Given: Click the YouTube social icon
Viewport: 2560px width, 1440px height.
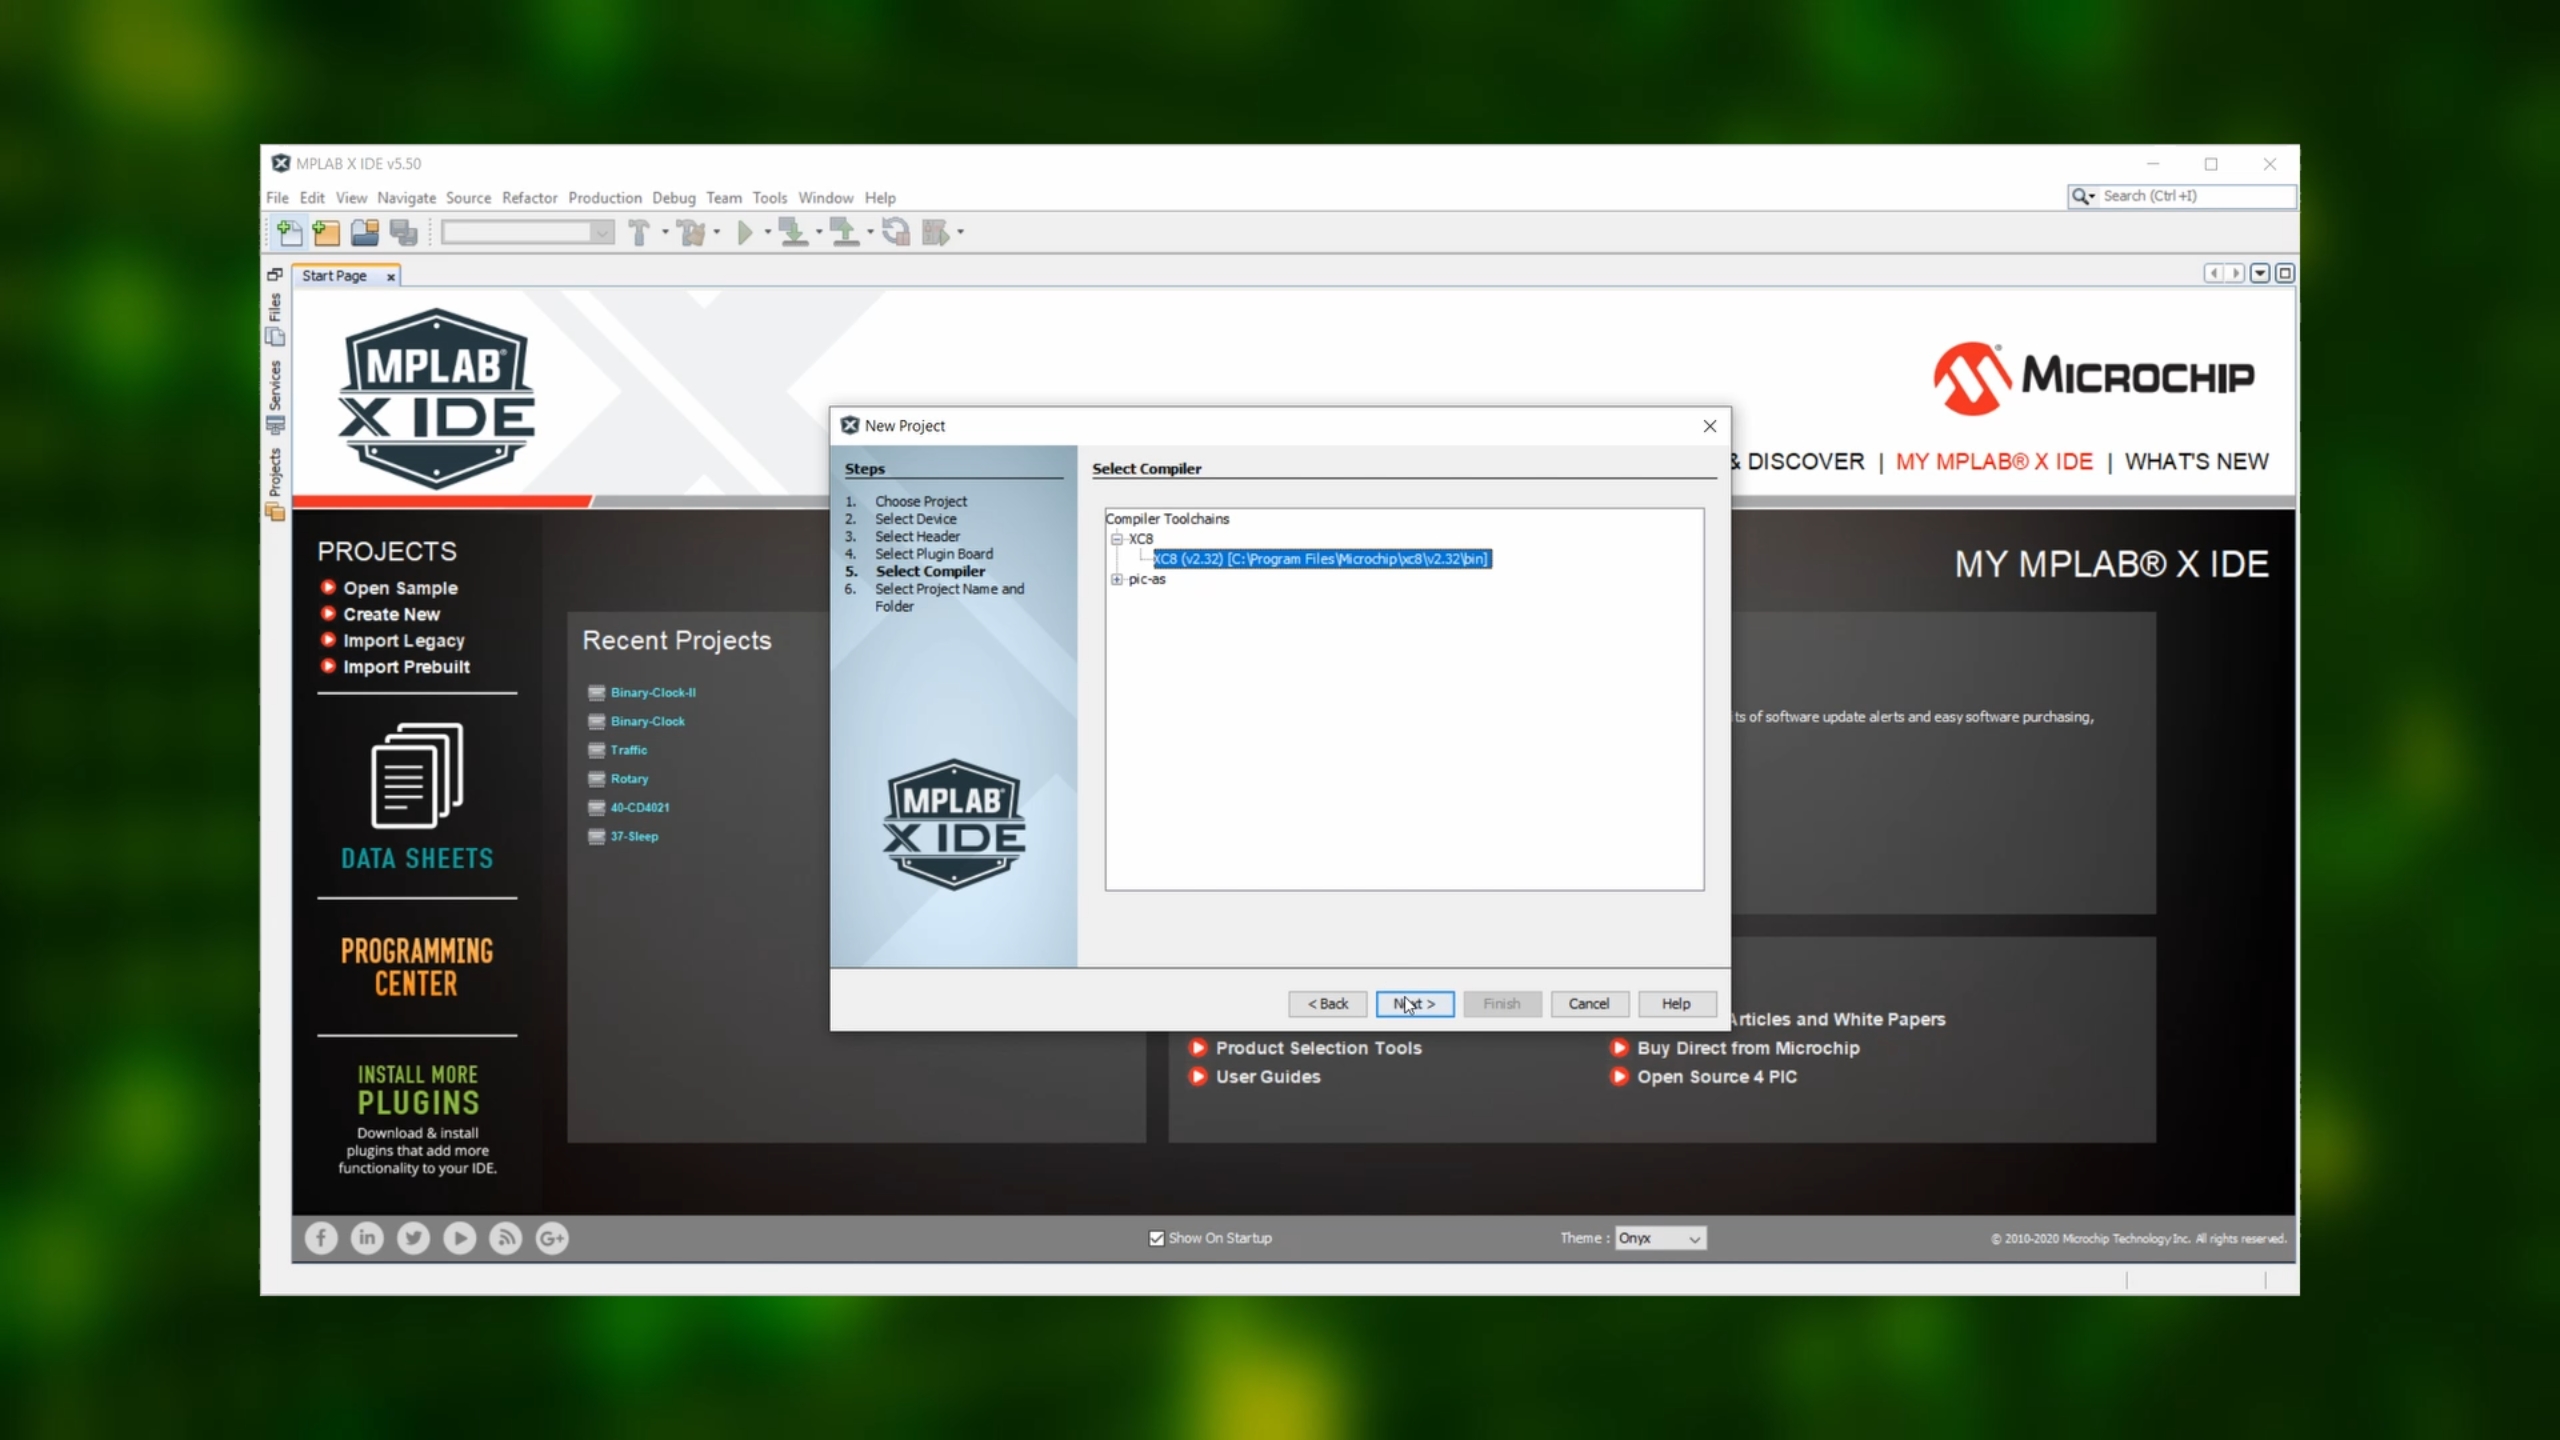Looking at the screenshot, I should coord(459,1238).
